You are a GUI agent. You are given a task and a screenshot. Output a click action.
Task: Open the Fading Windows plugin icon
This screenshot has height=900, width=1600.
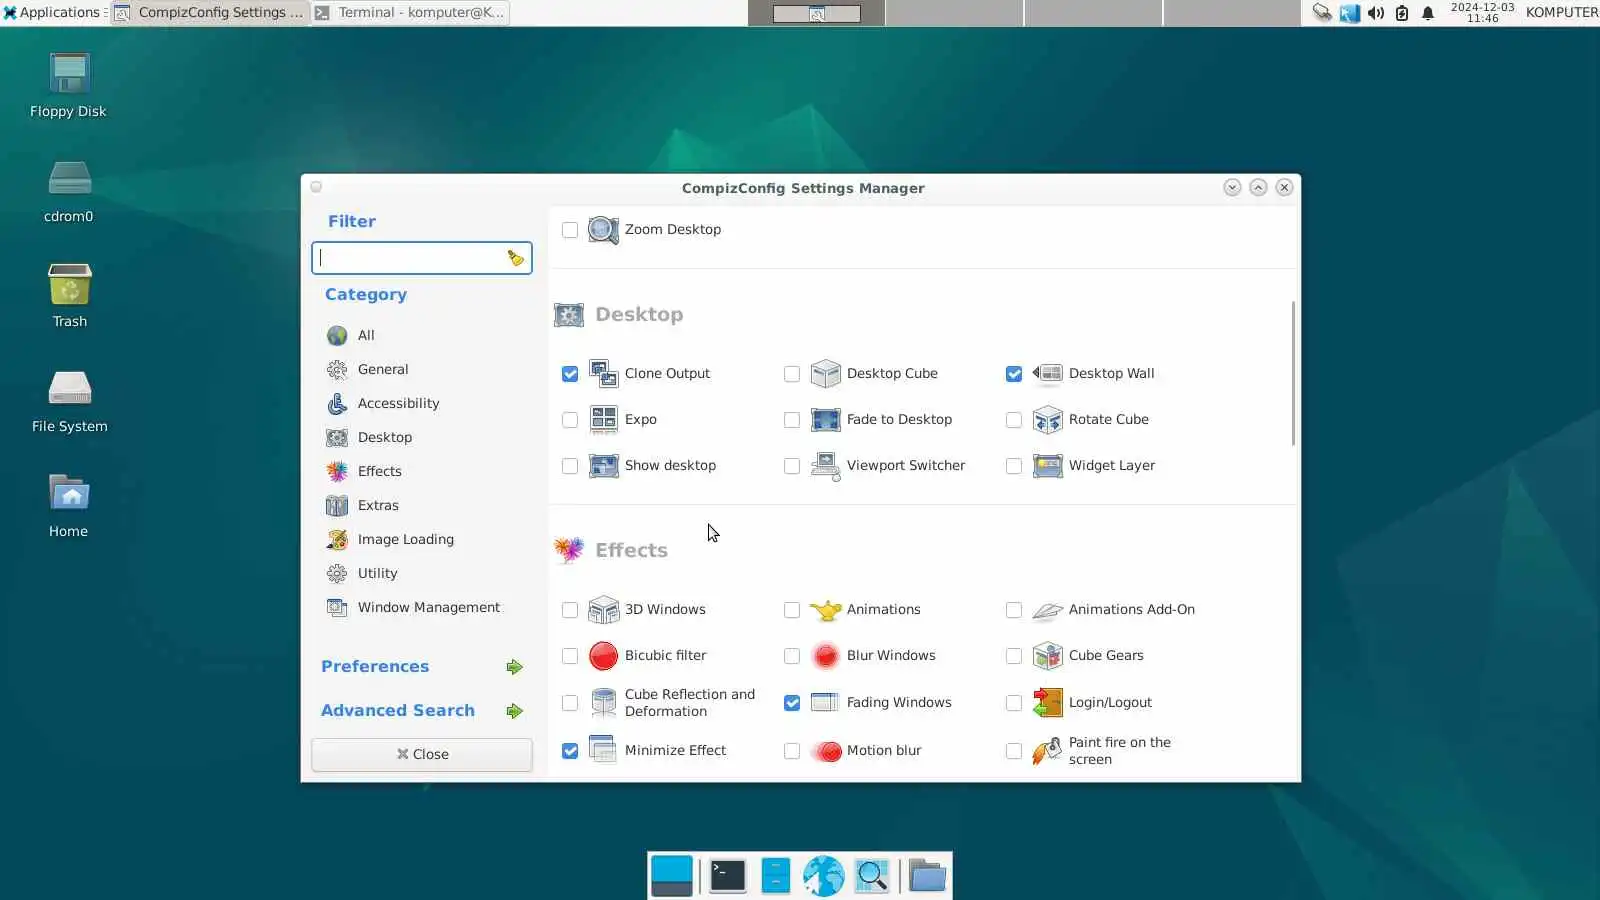[825, 702]
